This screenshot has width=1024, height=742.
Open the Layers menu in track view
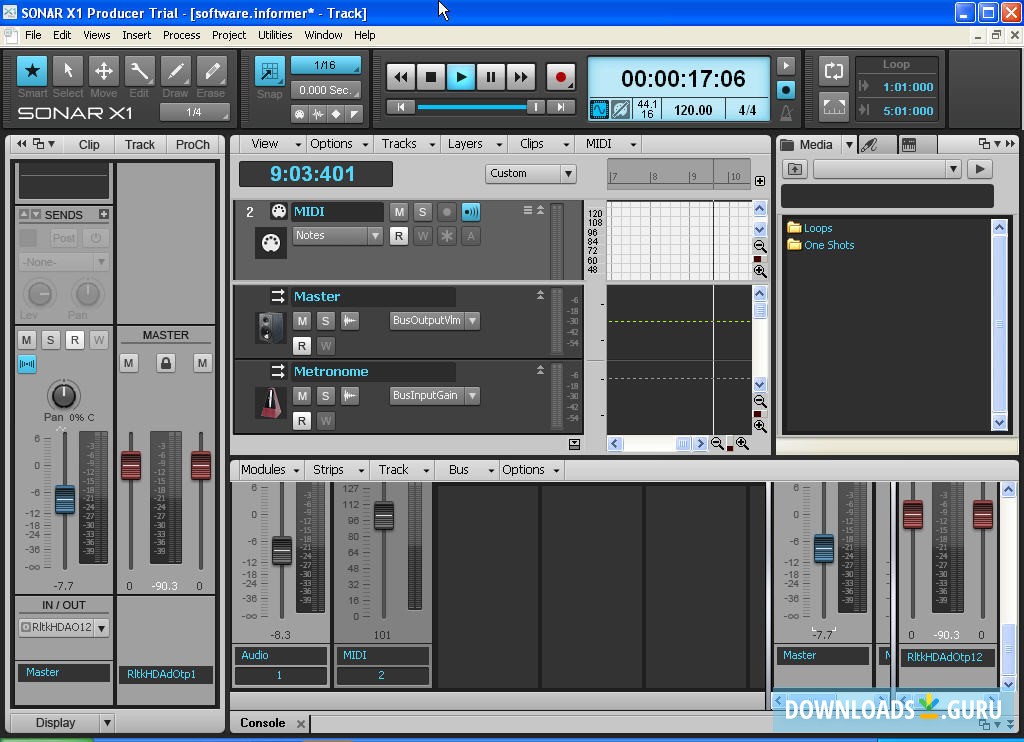(474, 144)
